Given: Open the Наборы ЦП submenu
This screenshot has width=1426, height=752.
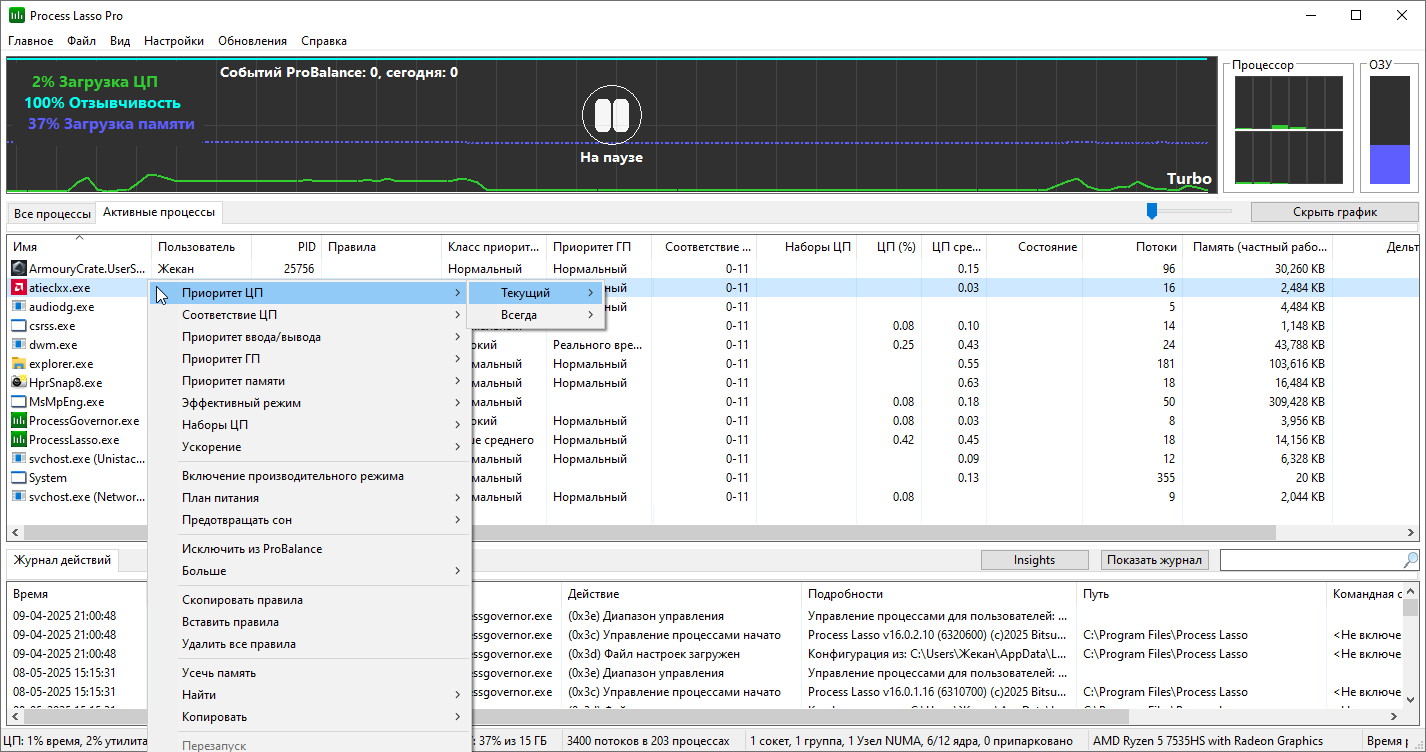Looking at the screenshot, I should coord(309,425).
